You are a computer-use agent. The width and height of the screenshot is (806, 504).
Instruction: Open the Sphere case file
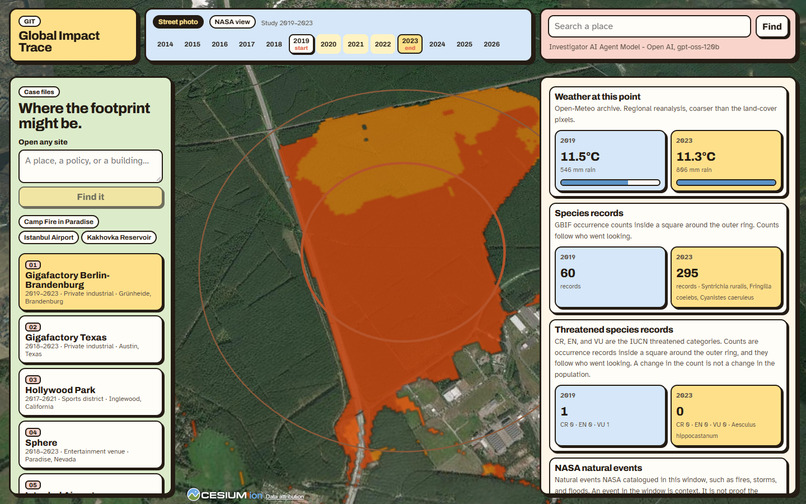click(x=91, y=445)
